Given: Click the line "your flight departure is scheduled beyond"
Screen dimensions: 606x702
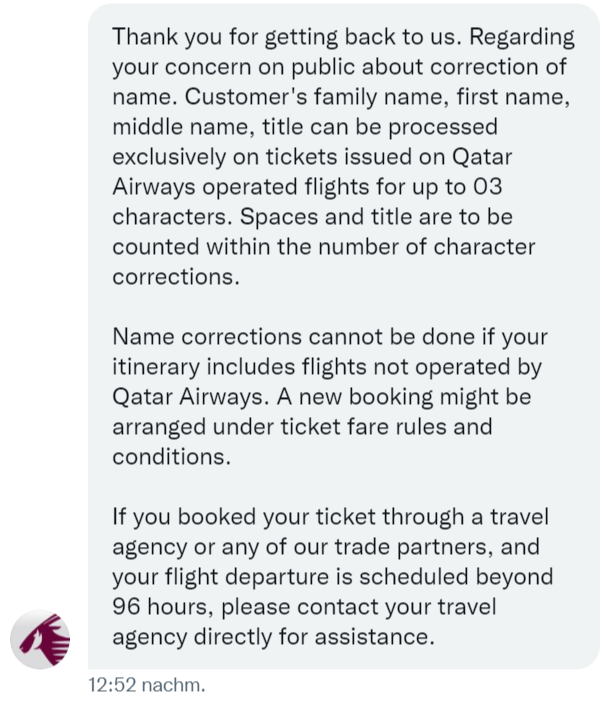Looking at the screenshot, I should click(333, 577).
